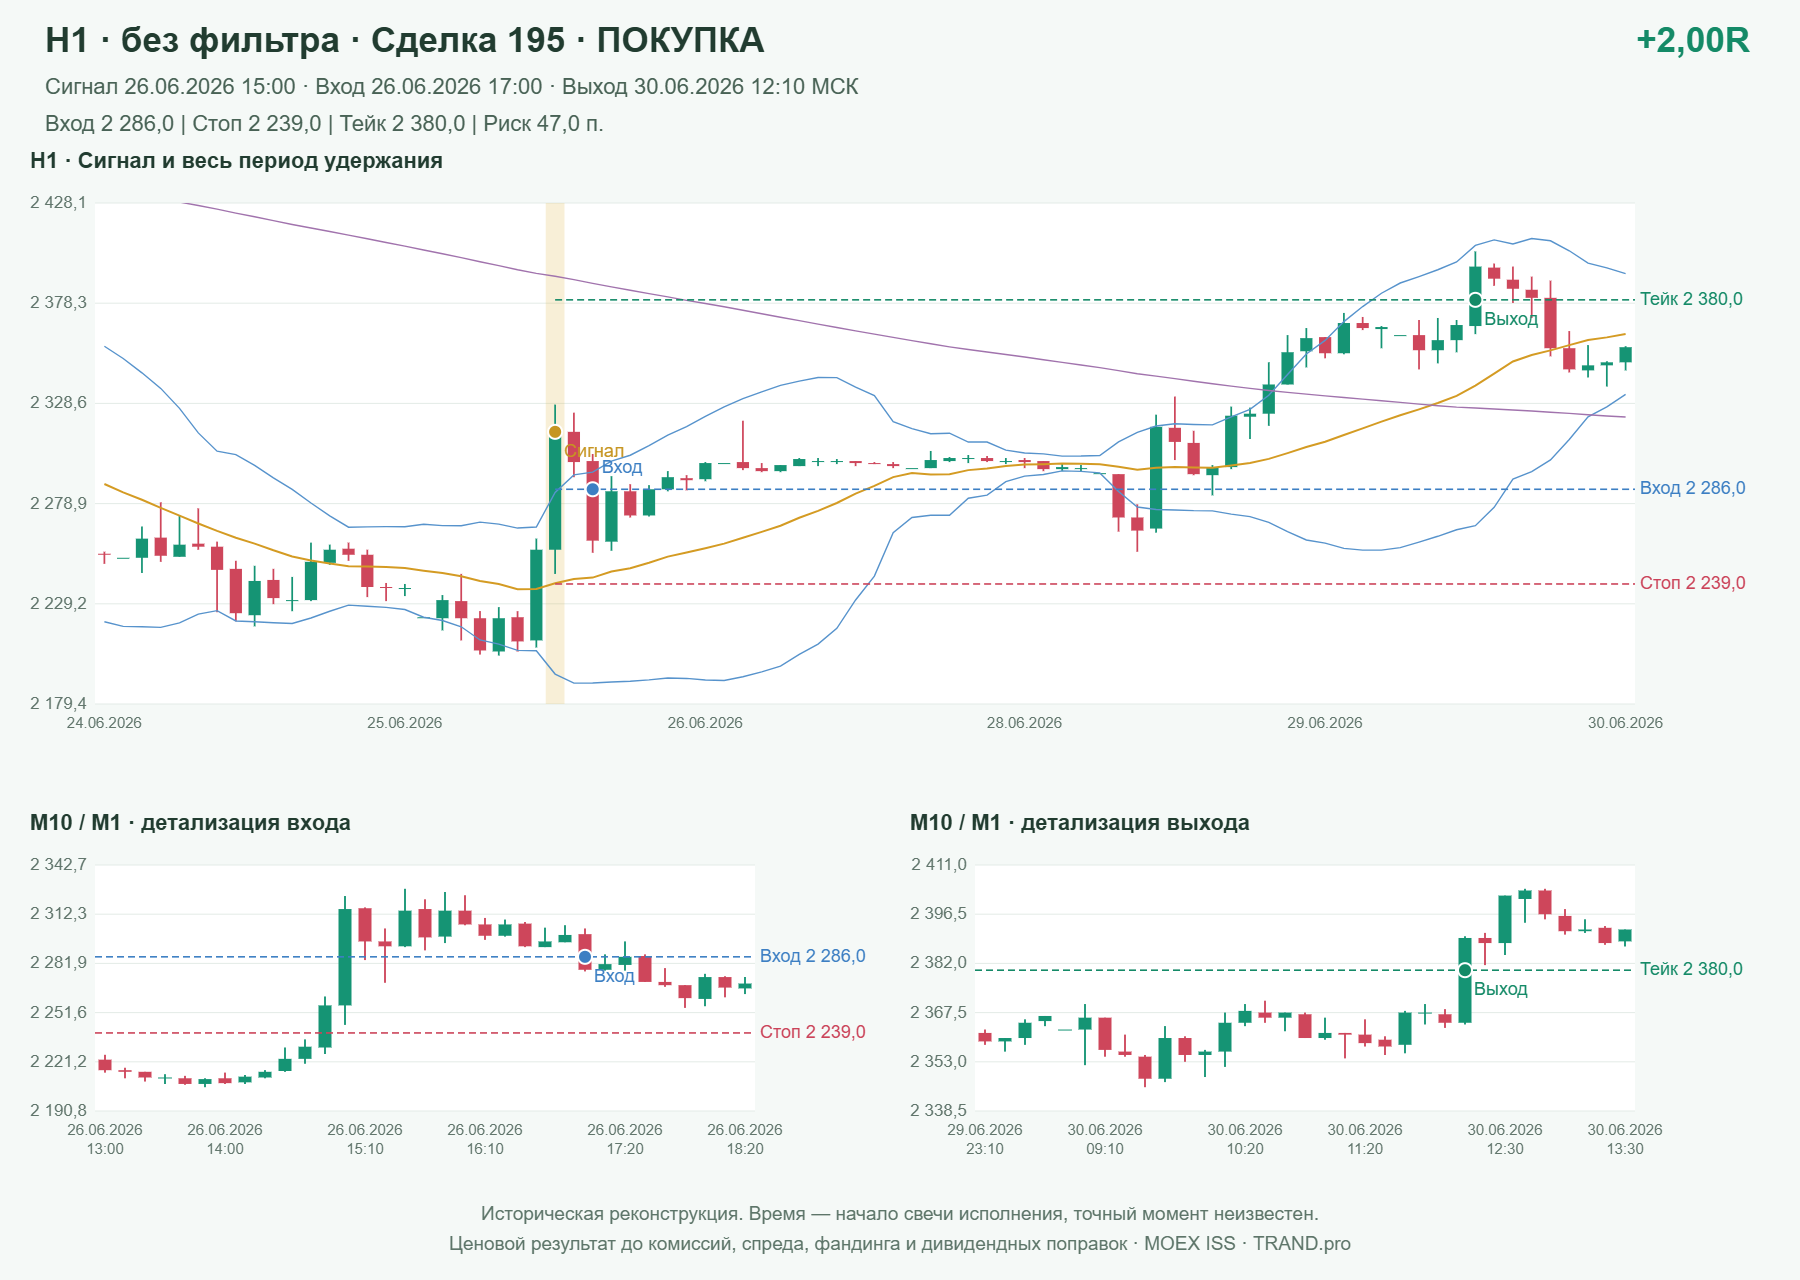Click the 'Вход 2 286,0' label in the entry detail chart
The width and height of the screenshot is (1800, 1280).
(812, 956)
